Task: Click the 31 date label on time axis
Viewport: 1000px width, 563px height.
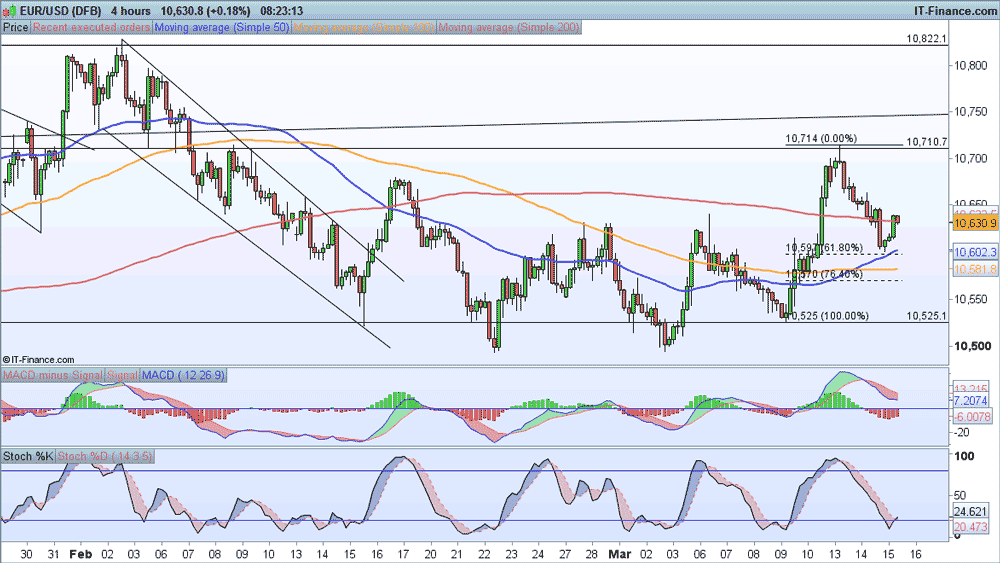Action: click(54, 554)
